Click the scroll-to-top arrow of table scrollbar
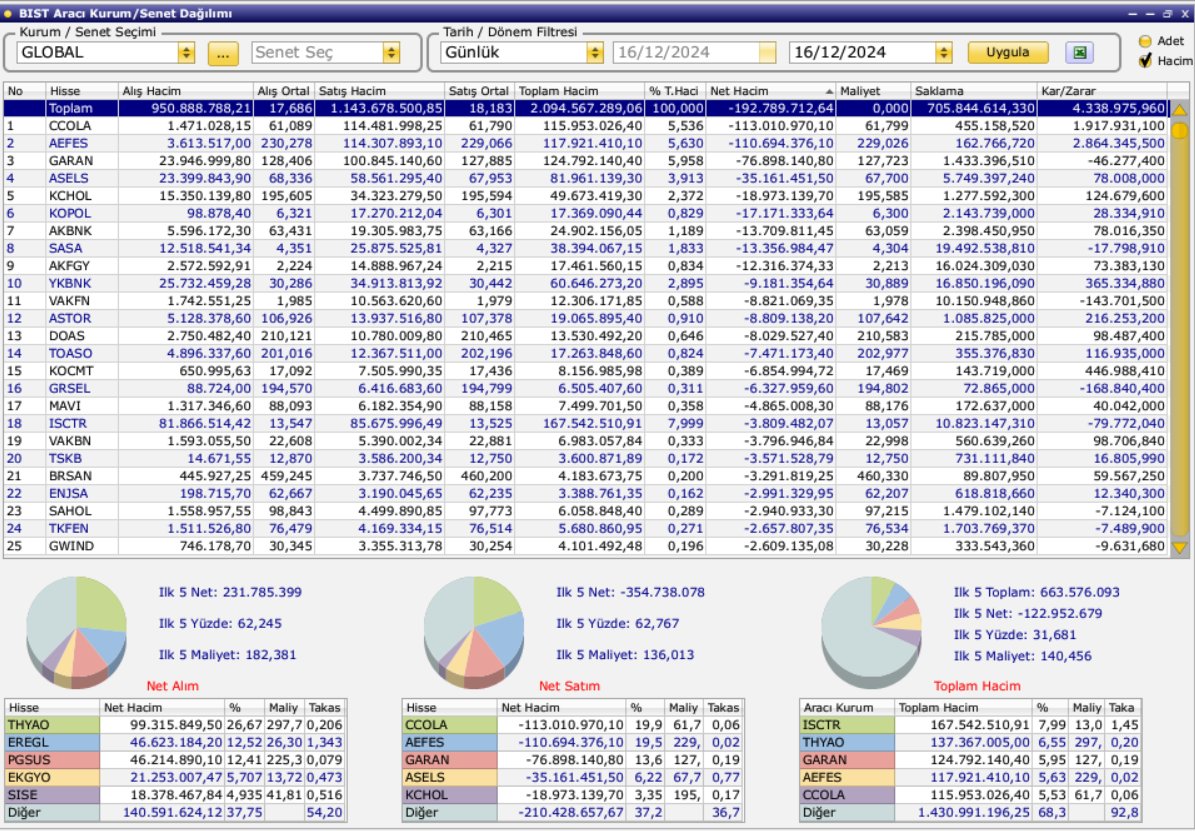The width and height of the screenshot is (1195, 831). click(x=1180, y=109)
